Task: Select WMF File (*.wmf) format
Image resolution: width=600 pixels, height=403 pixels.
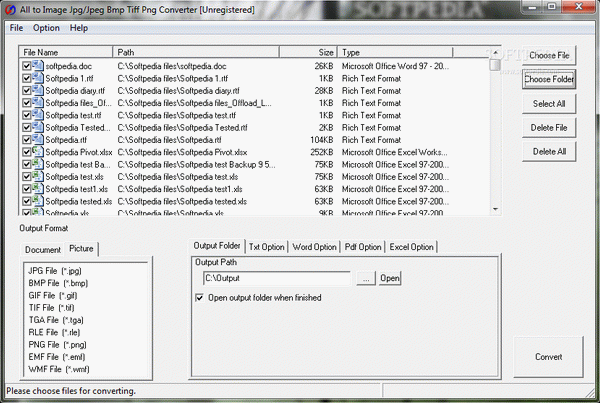Action: pyautogui.click(x=59, y=369)
